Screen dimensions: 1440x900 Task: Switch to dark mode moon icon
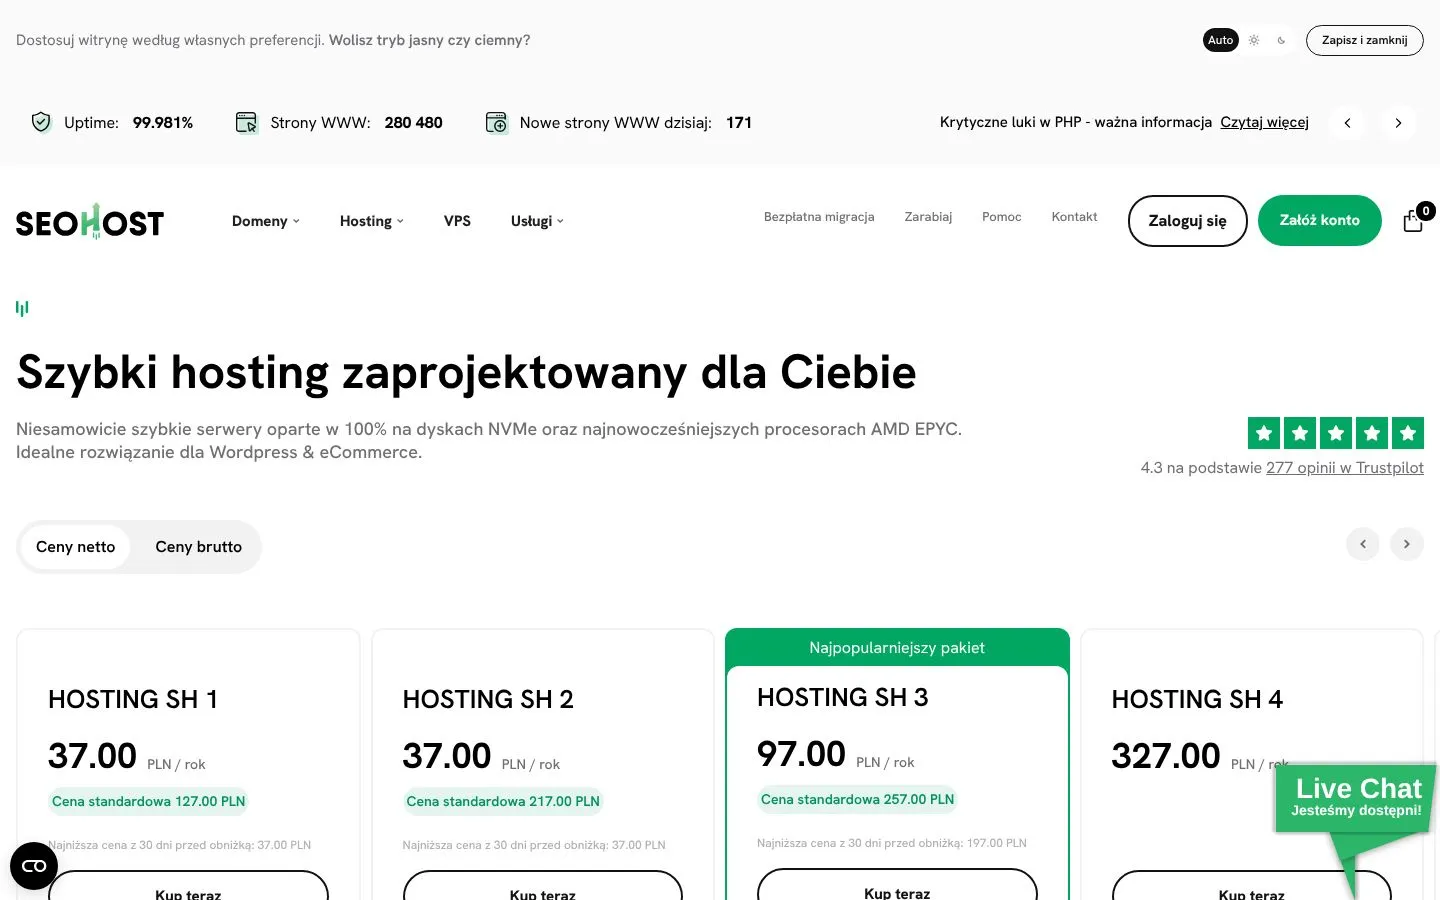1281,40
